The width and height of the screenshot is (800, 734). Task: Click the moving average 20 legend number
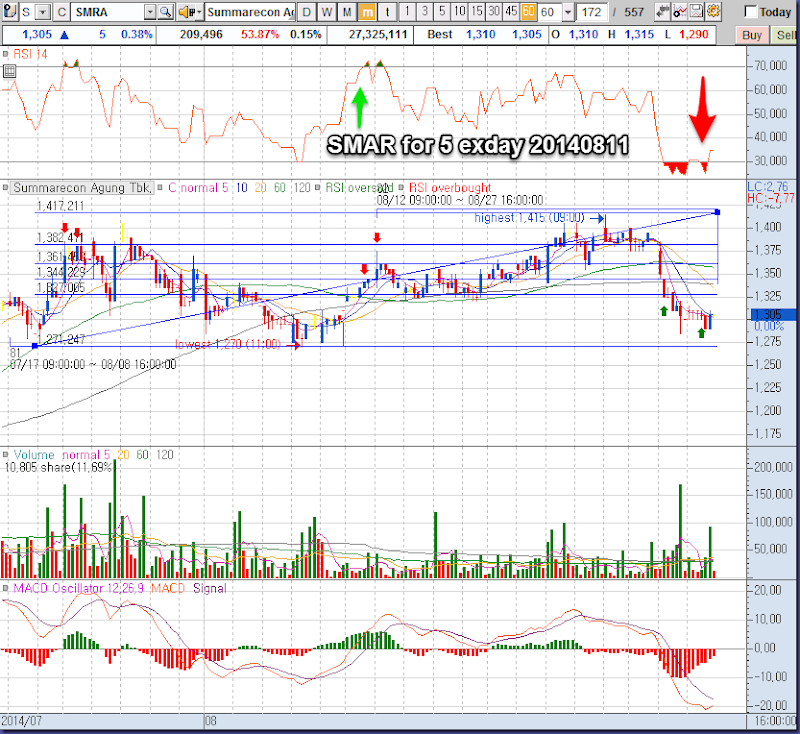(260, 188)
